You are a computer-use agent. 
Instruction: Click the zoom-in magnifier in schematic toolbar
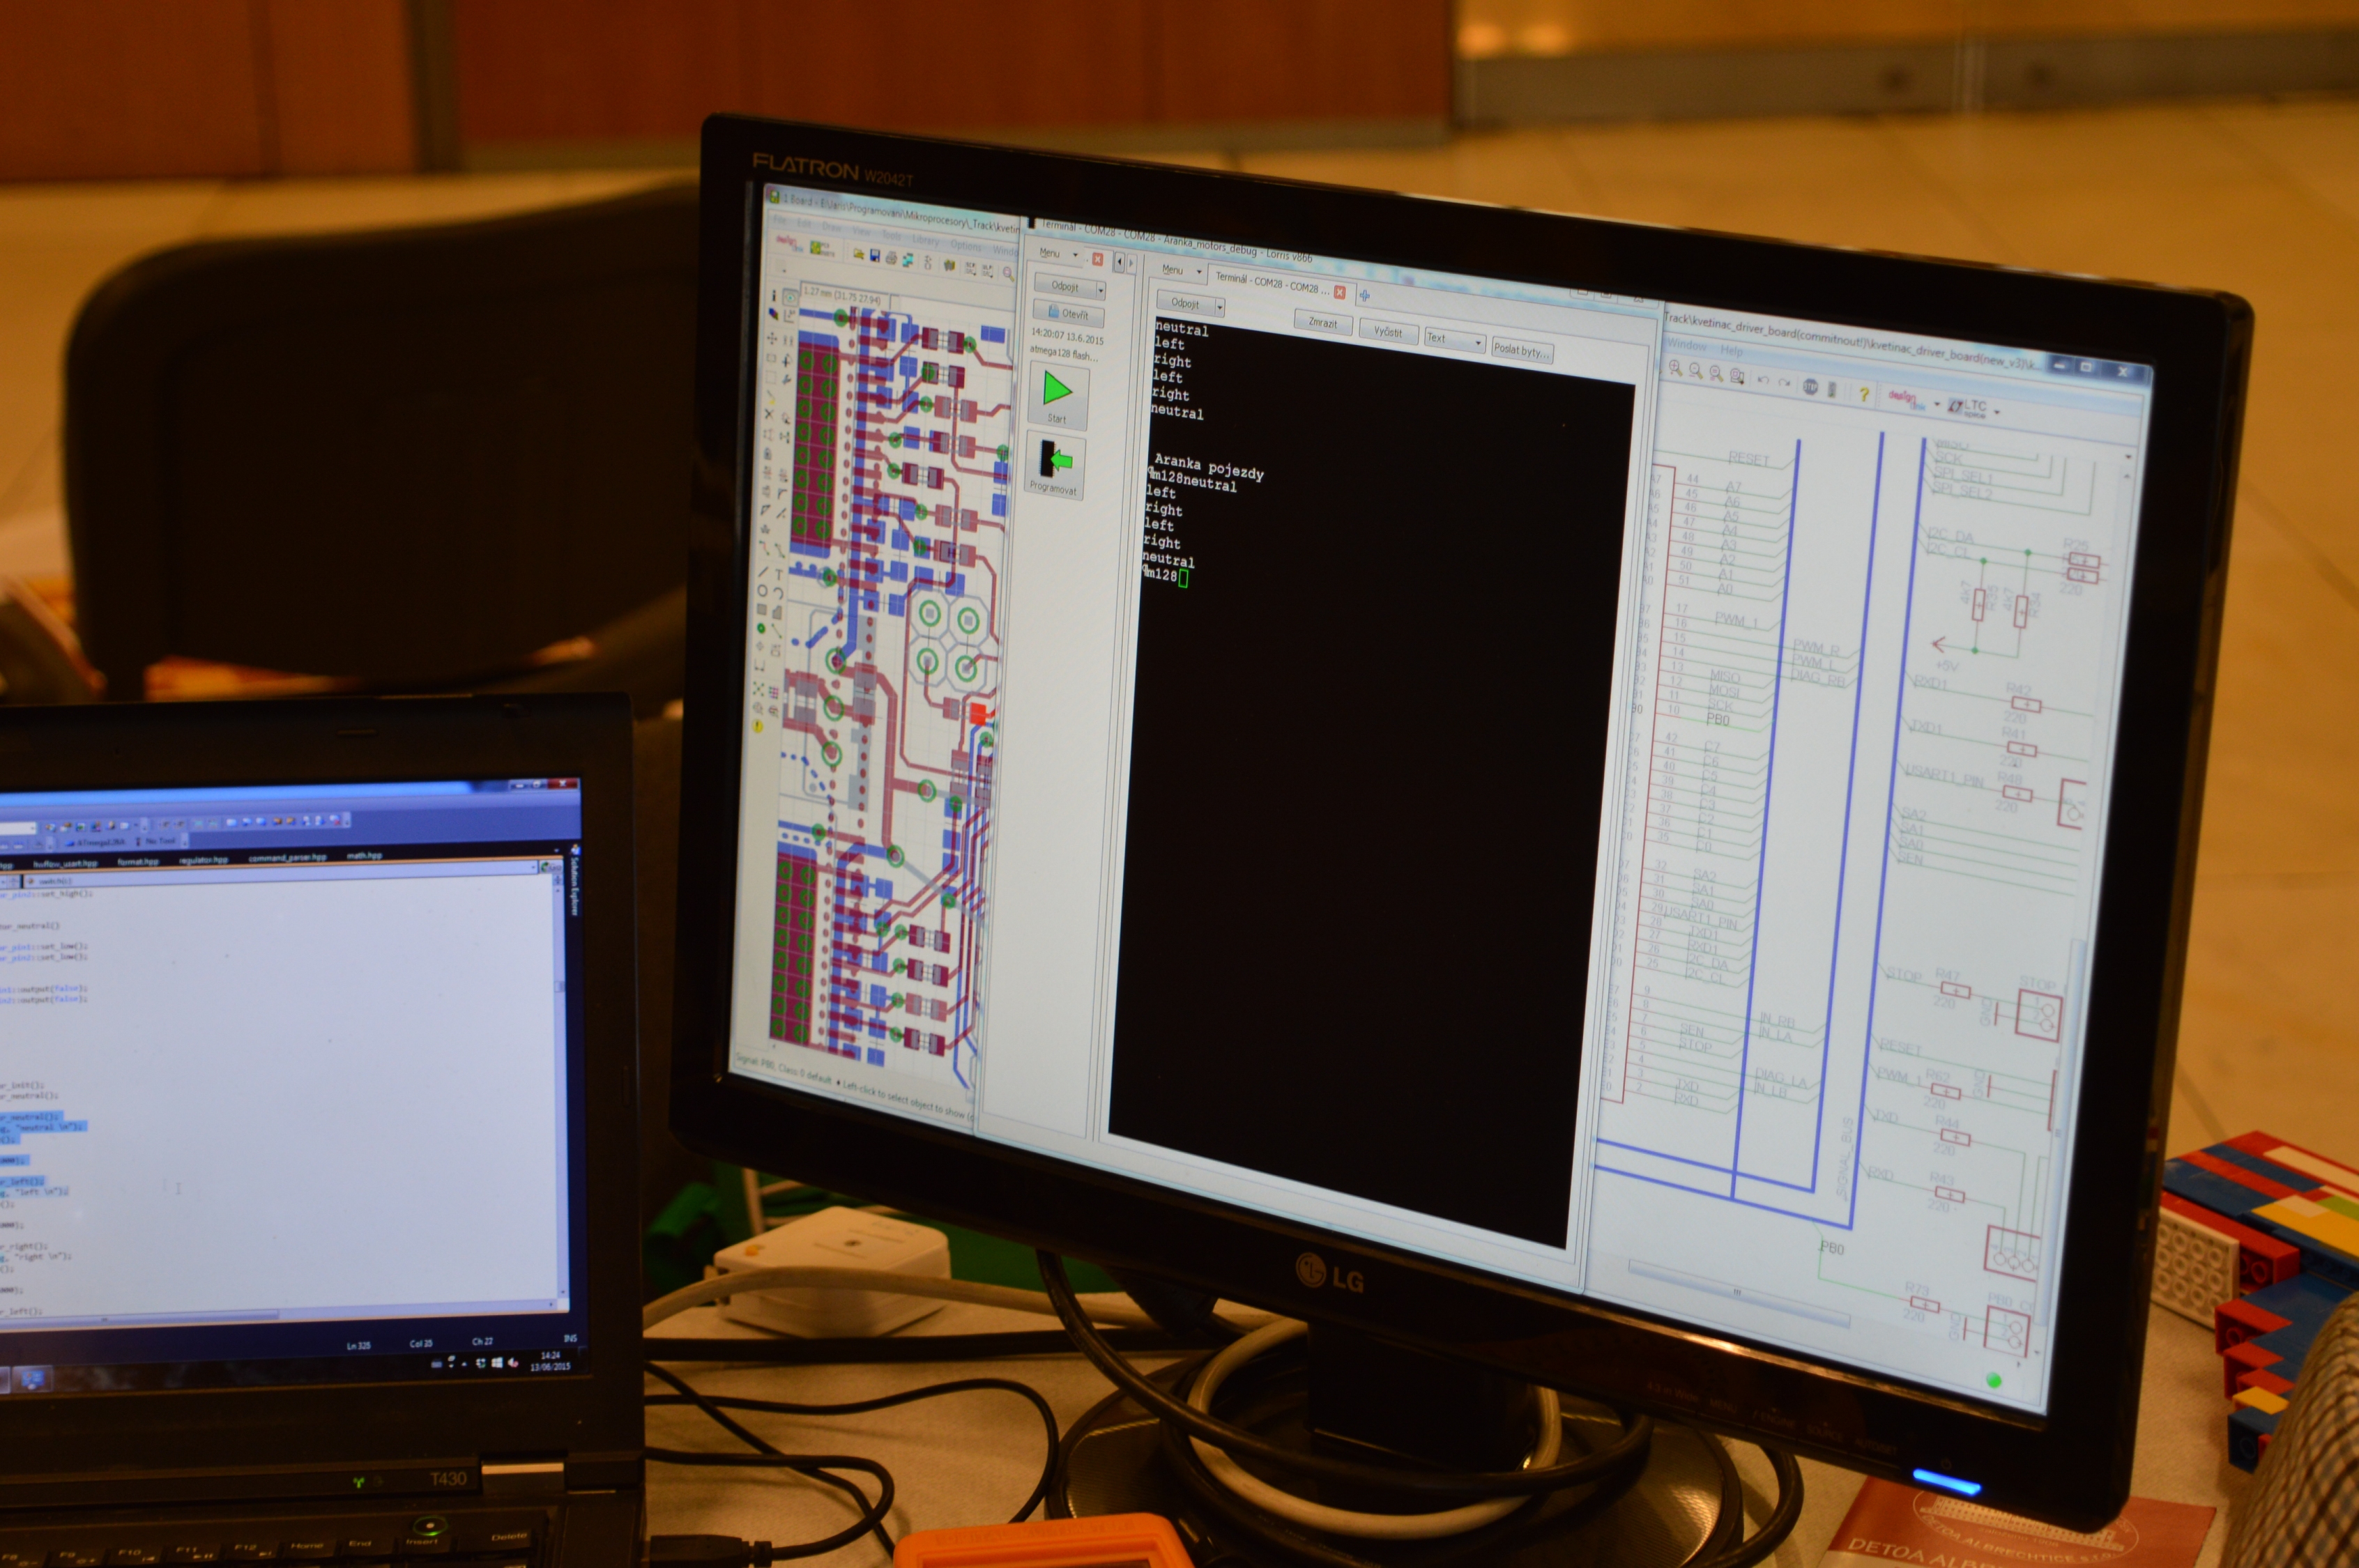point(1675,368)
